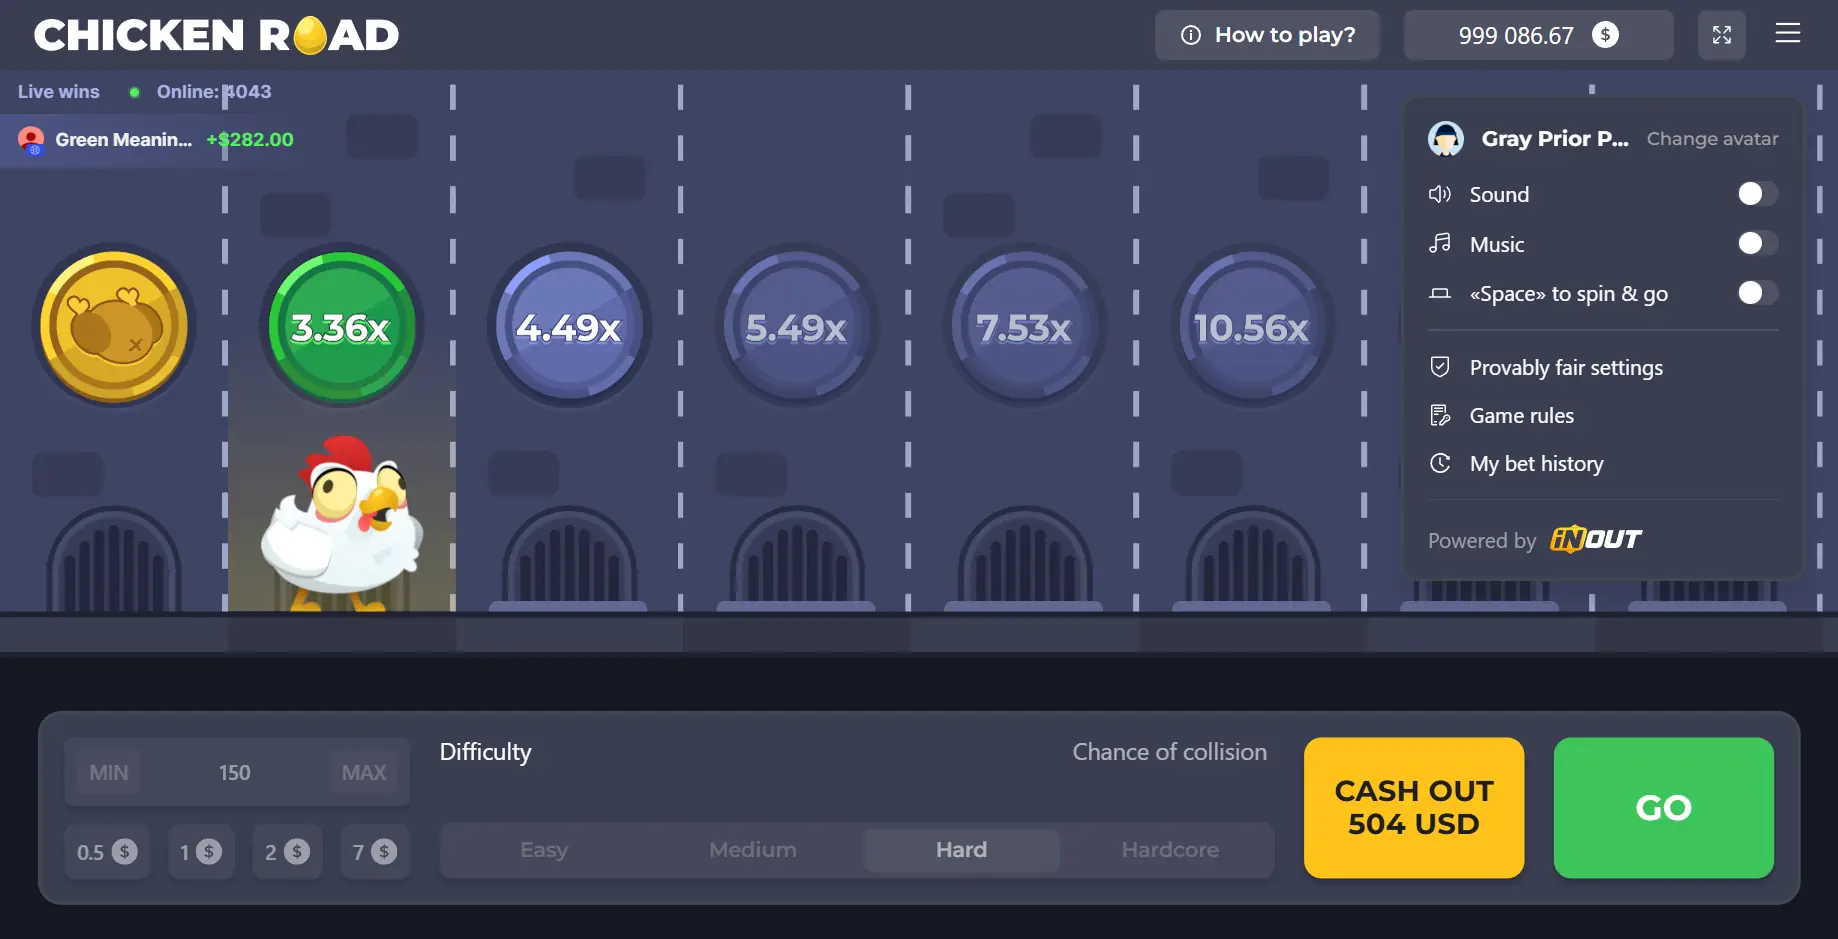Mute game sound via the speaker icon
The image size is (1838, 939).
pos(1440,194)
